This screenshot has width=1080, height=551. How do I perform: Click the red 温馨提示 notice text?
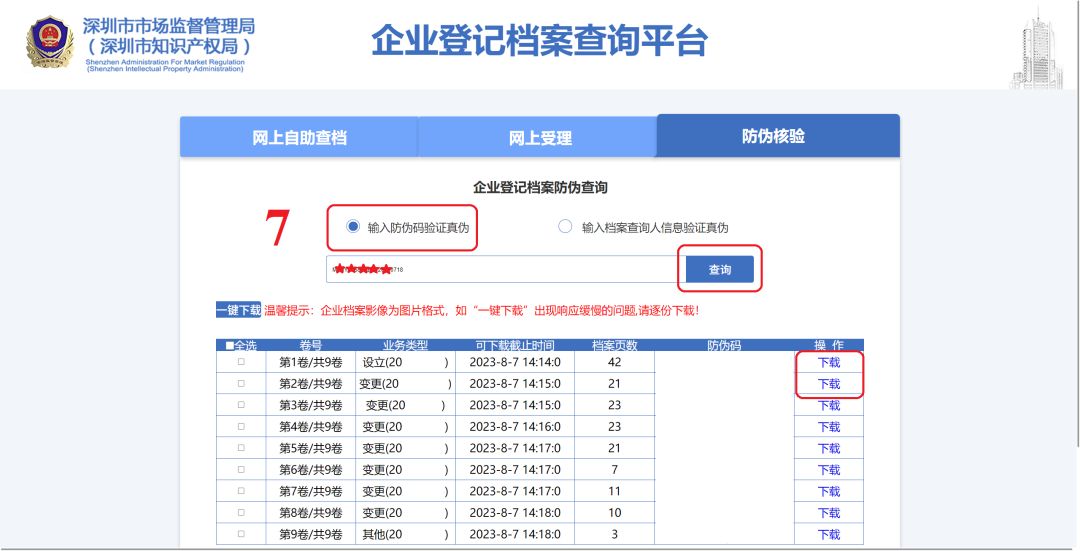pos(481,311)
